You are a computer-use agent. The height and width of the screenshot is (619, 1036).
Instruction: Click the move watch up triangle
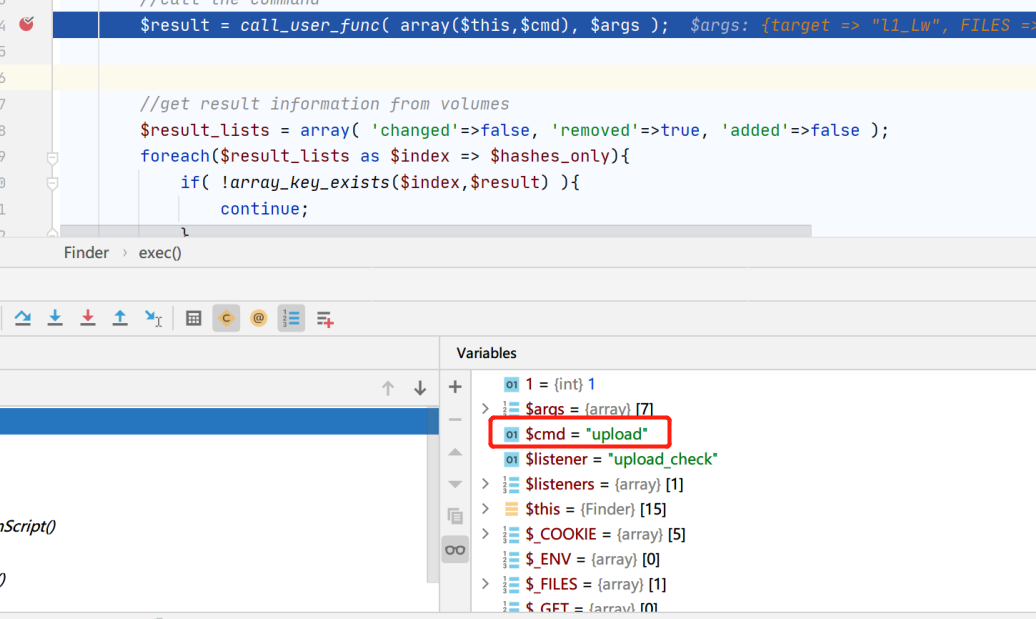click(455, 453)
